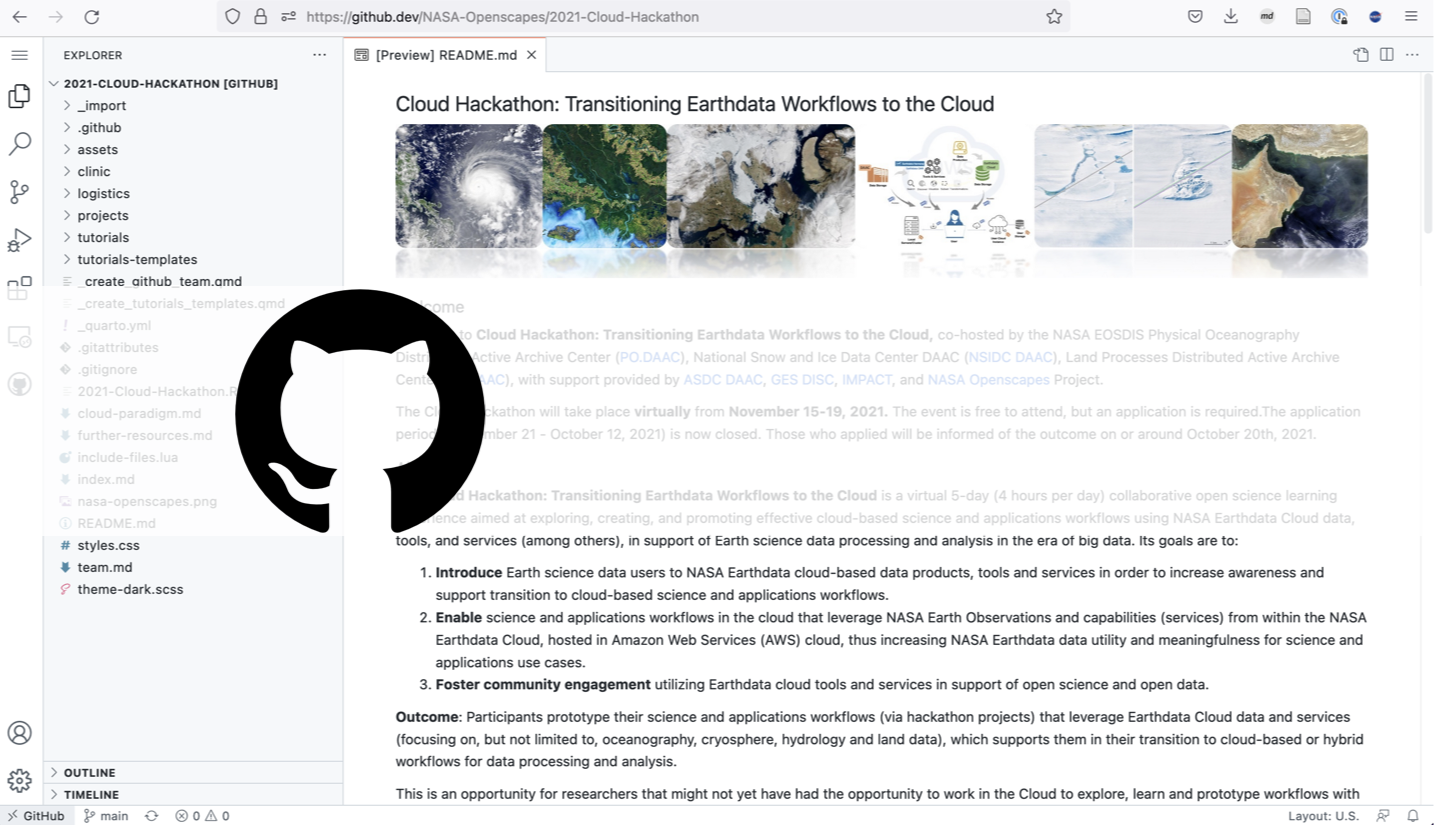This screenshot has width=1435, height=828.
Task: Open the NSIDC DAAC link
Action: pos(1010,357)
